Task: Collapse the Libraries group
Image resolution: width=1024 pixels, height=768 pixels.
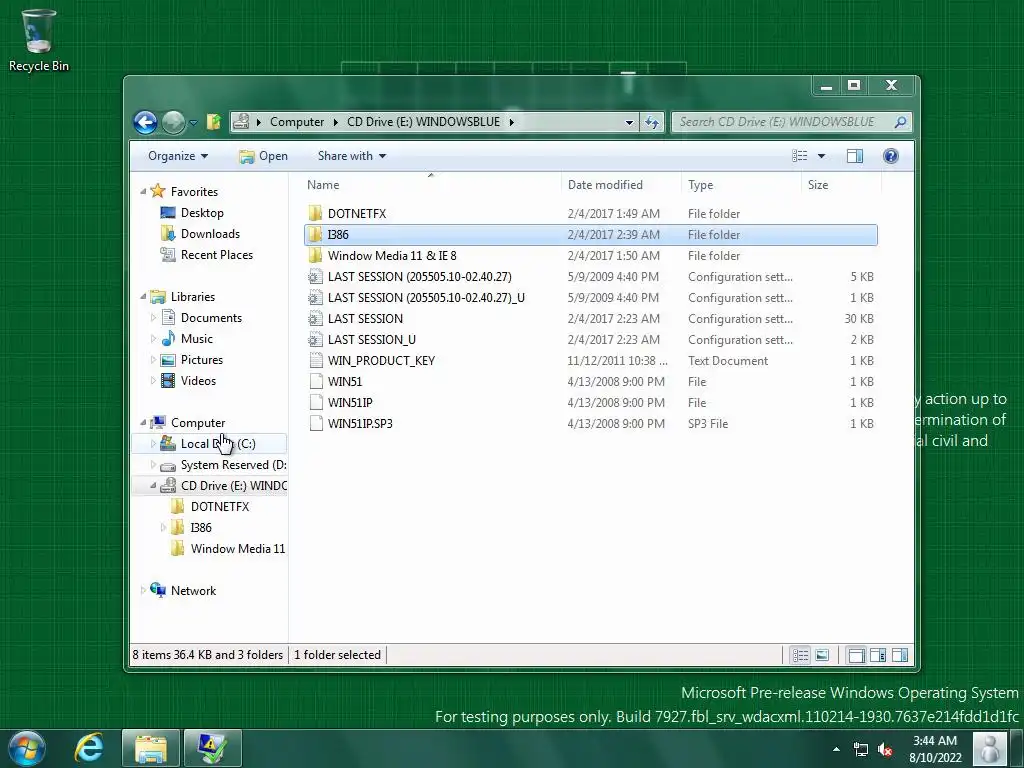Action: [143, 296]
